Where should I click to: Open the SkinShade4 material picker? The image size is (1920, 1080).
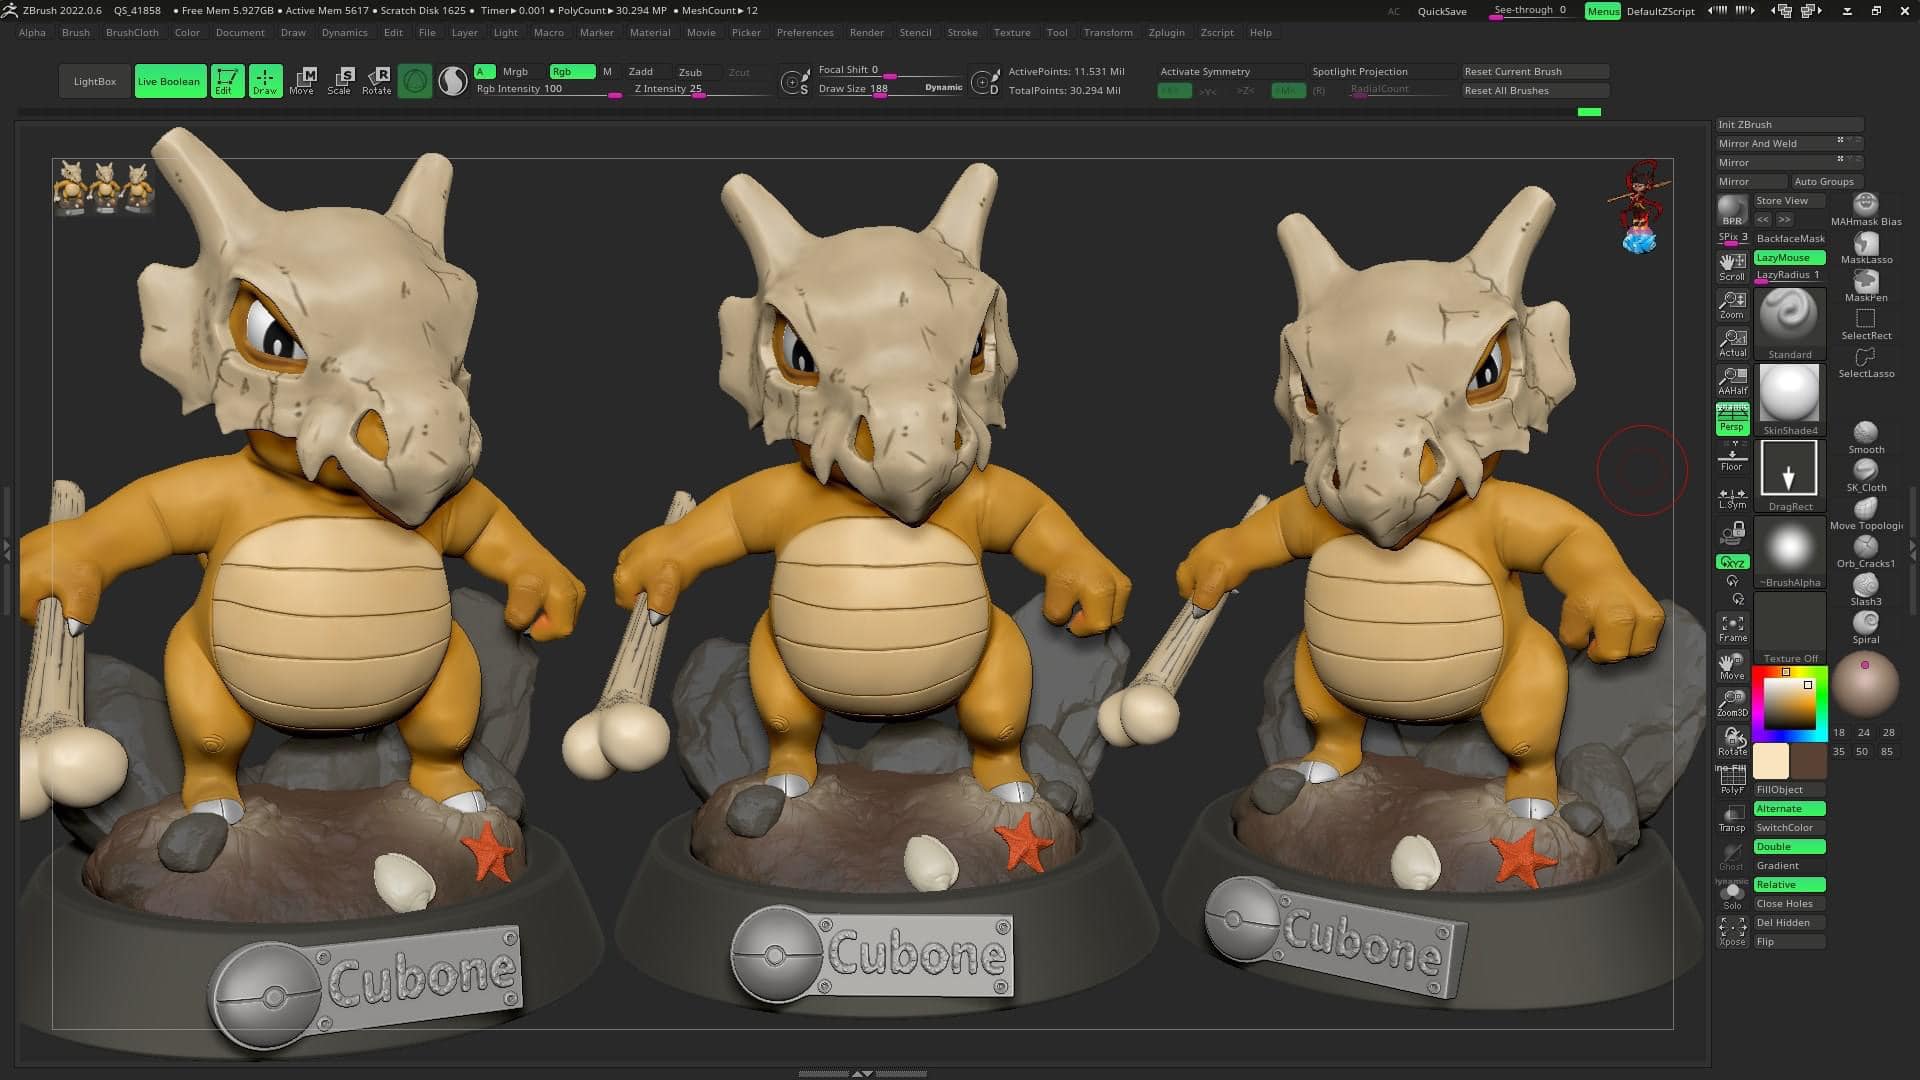1790,400
